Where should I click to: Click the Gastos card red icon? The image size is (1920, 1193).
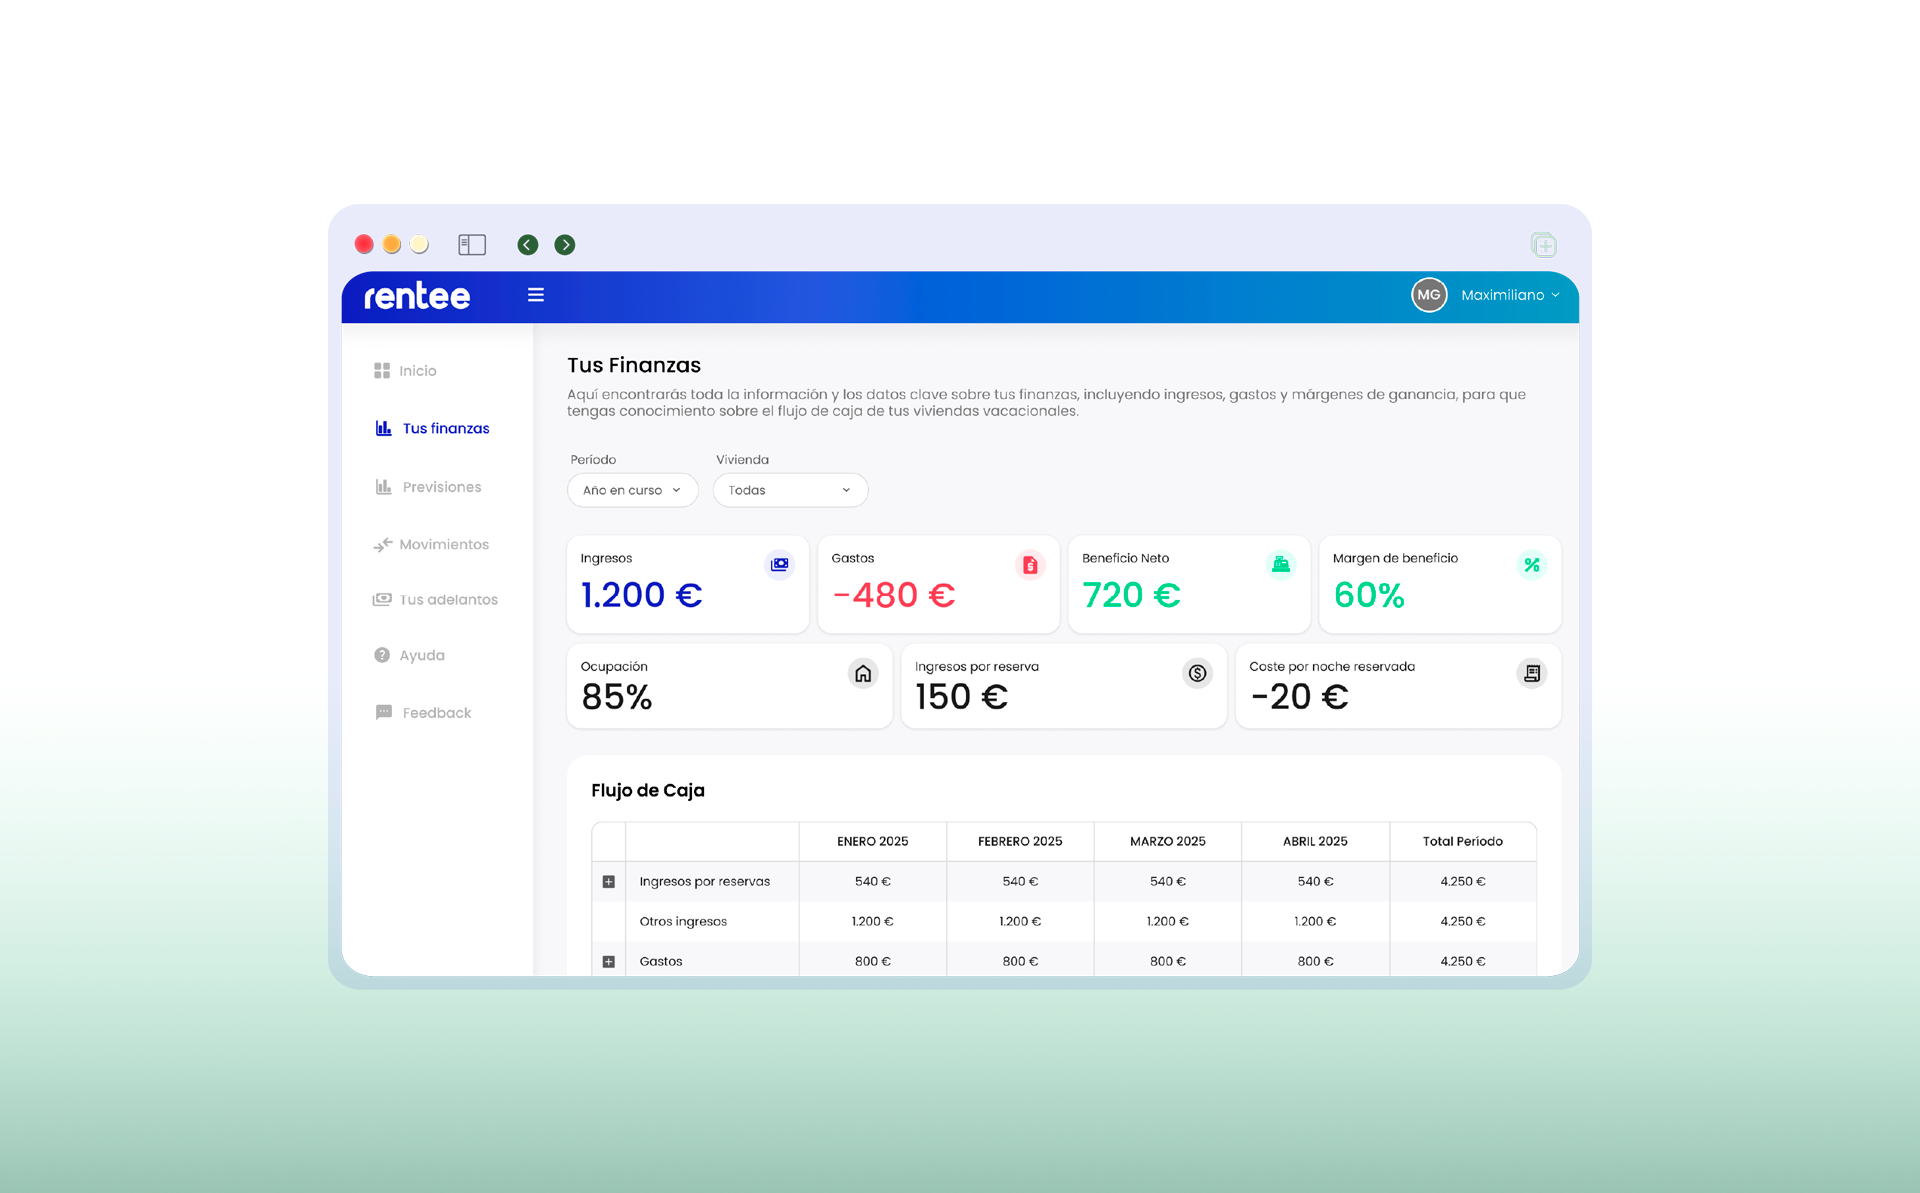click(x=1030, y=565)
